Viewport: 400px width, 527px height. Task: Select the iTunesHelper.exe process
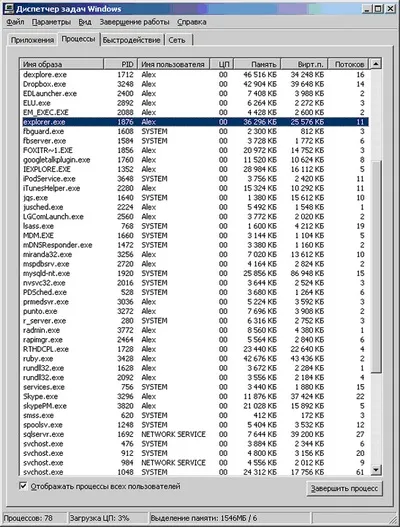[x=194, y=188]
